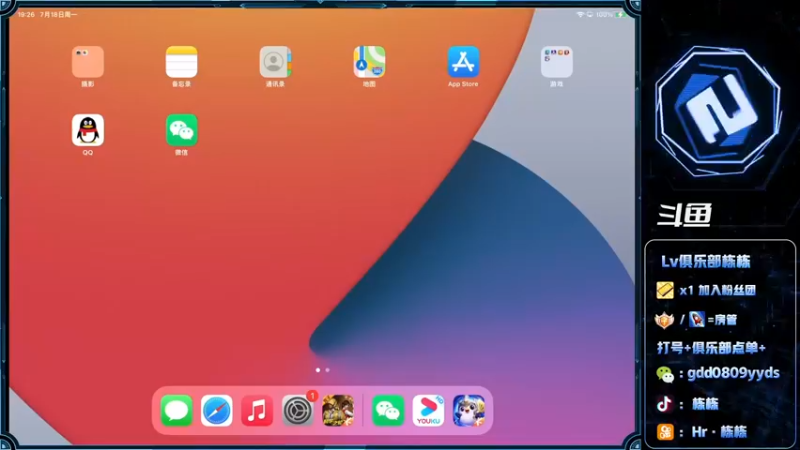The height and width of the screenshot is (450, 800).
Task: Tap the battery indicator in status bar
Action: (621, 14)
